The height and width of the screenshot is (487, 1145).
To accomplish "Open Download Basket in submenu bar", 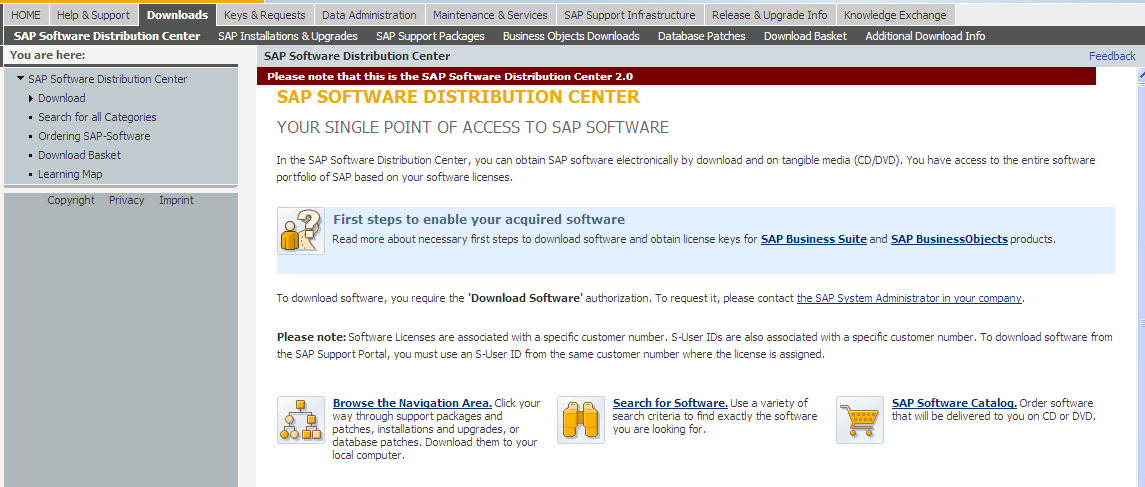I will (x=805, y=36).
